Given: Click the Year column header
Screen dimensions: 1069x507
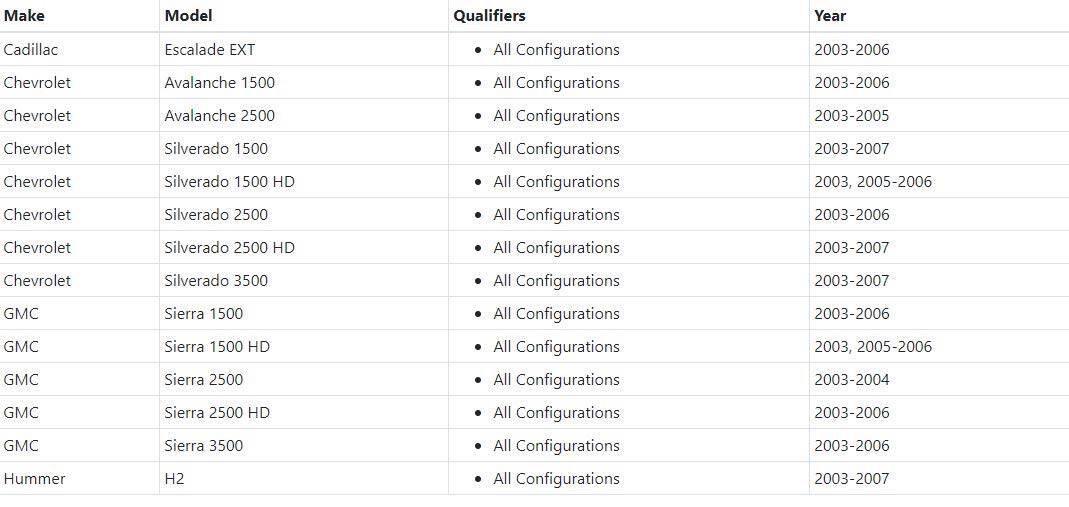Looking at the screenshot, I should tap(830, 16).
